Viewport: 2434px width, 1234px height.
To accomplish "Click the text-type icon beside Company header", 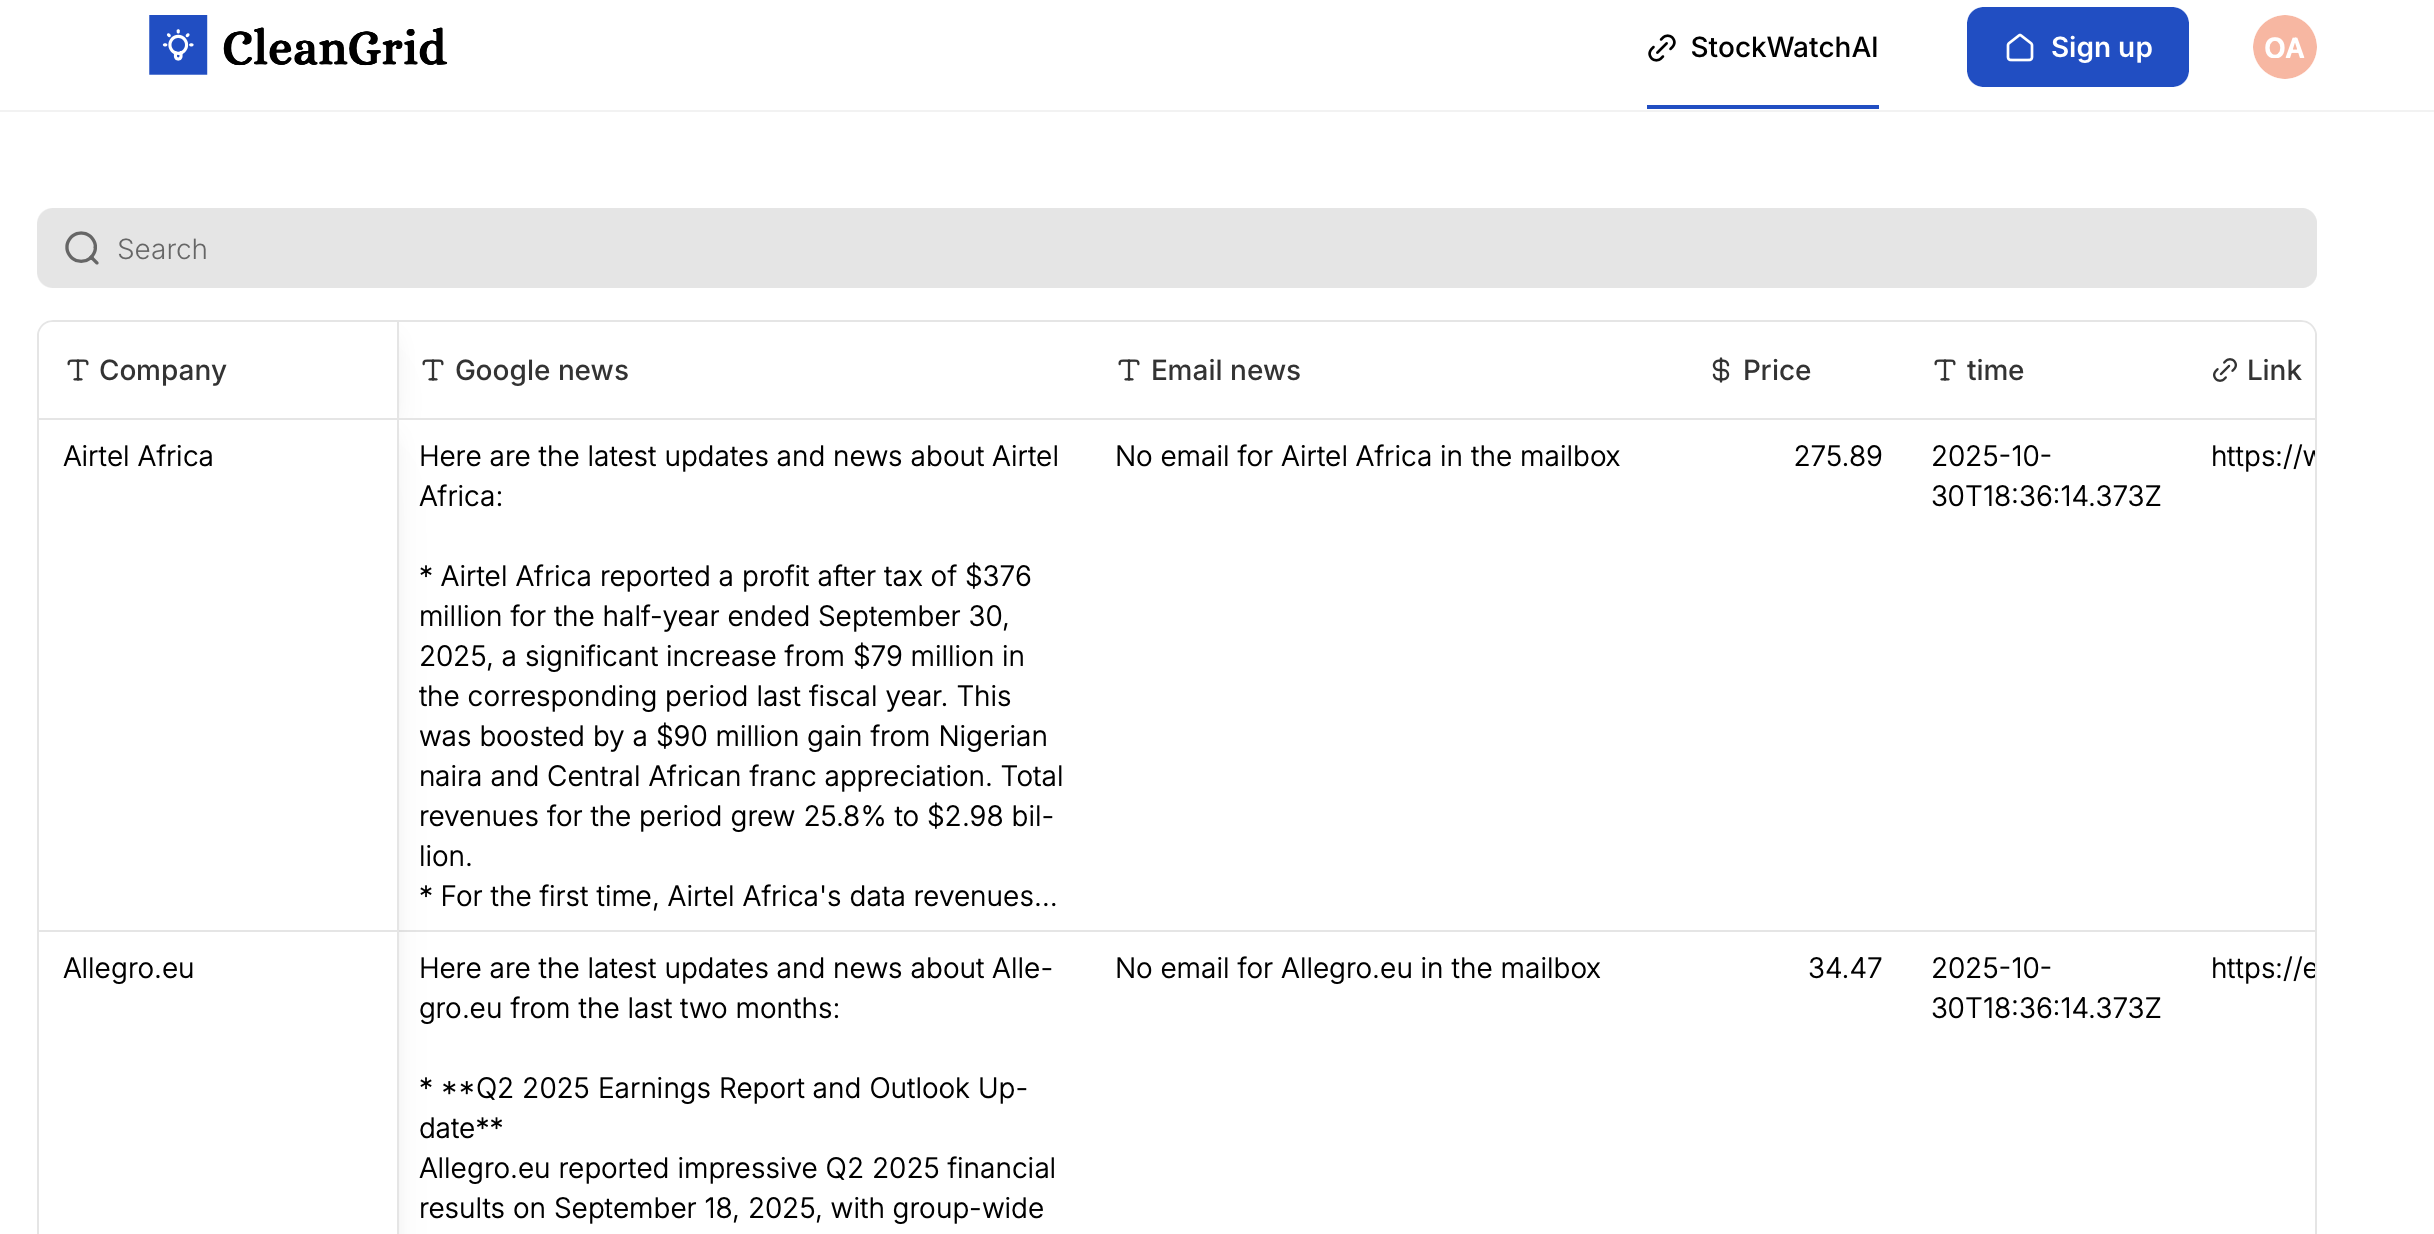I will pos(78,371).
